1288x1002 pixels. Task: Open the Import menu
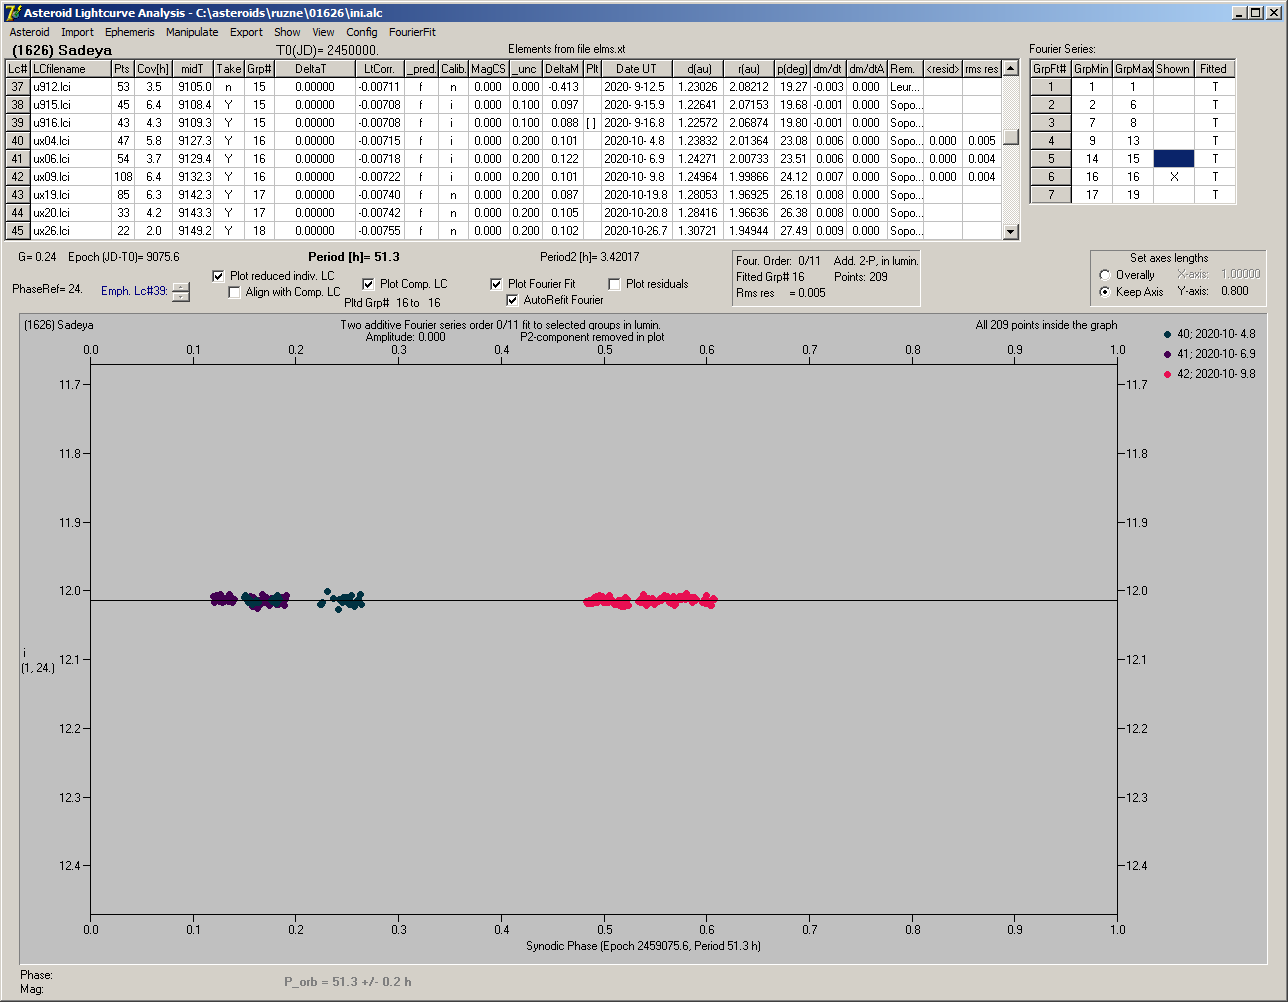point(77,32)
